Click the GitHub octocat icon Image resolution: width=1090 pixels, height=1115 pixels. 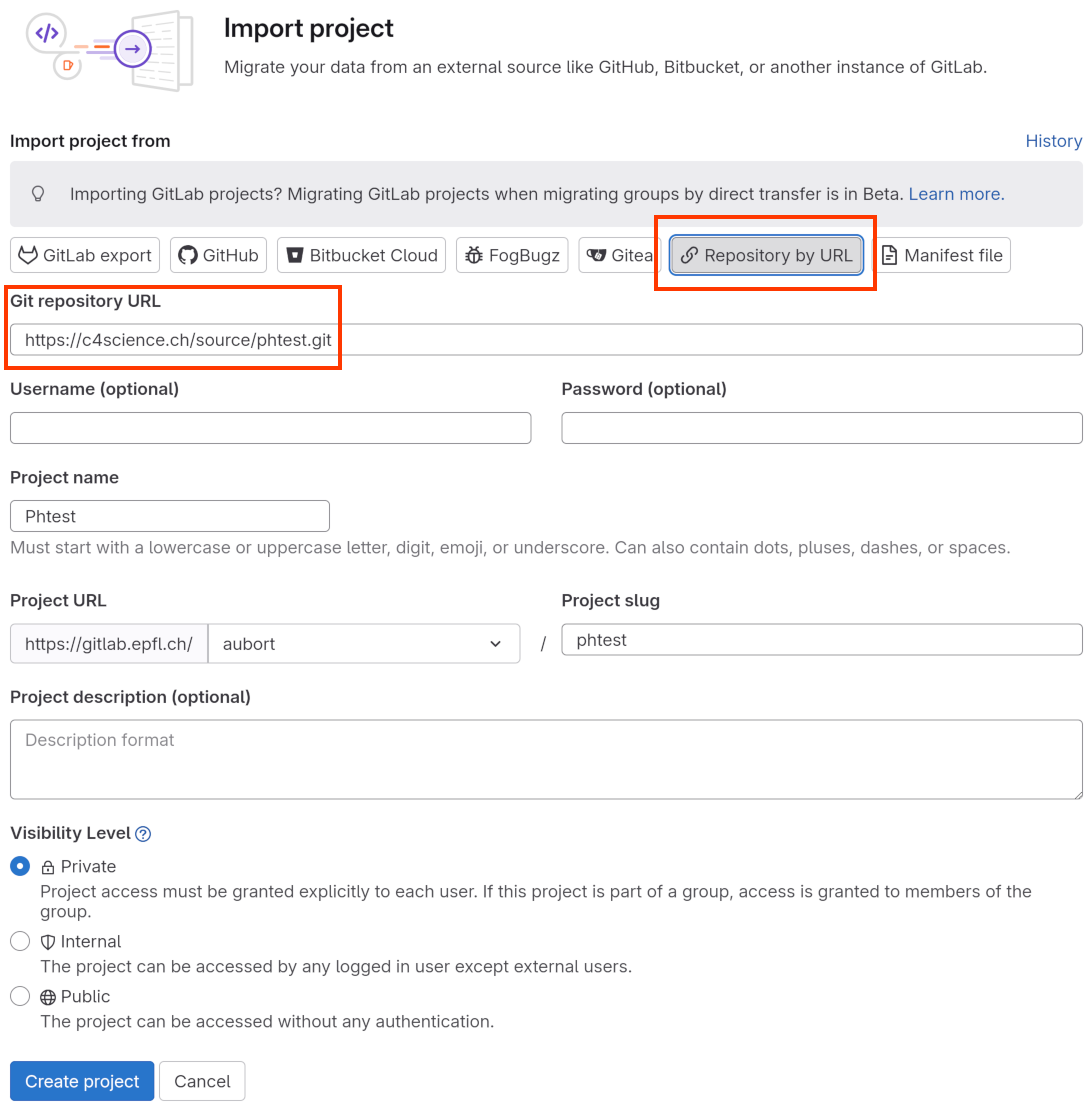click(188, 255)
